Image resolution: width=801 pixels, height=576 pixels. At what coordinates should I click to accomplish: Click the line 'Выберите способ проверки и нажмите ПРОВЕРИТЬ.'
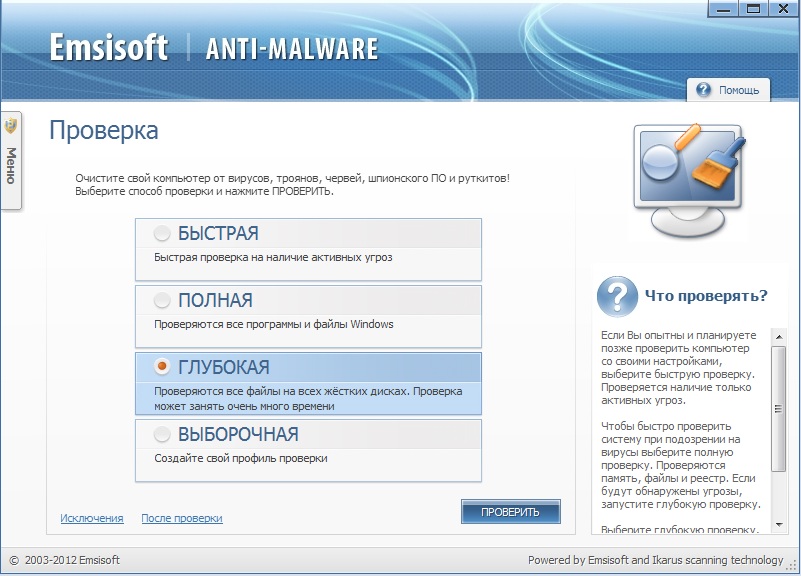tap(204, 191)
